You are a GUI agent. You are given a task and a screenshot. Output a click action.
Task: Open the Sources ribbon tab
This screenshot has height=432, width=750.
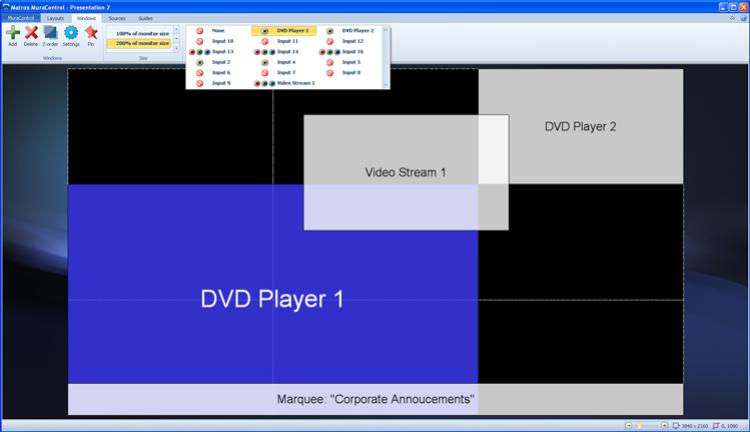point(117,18)
